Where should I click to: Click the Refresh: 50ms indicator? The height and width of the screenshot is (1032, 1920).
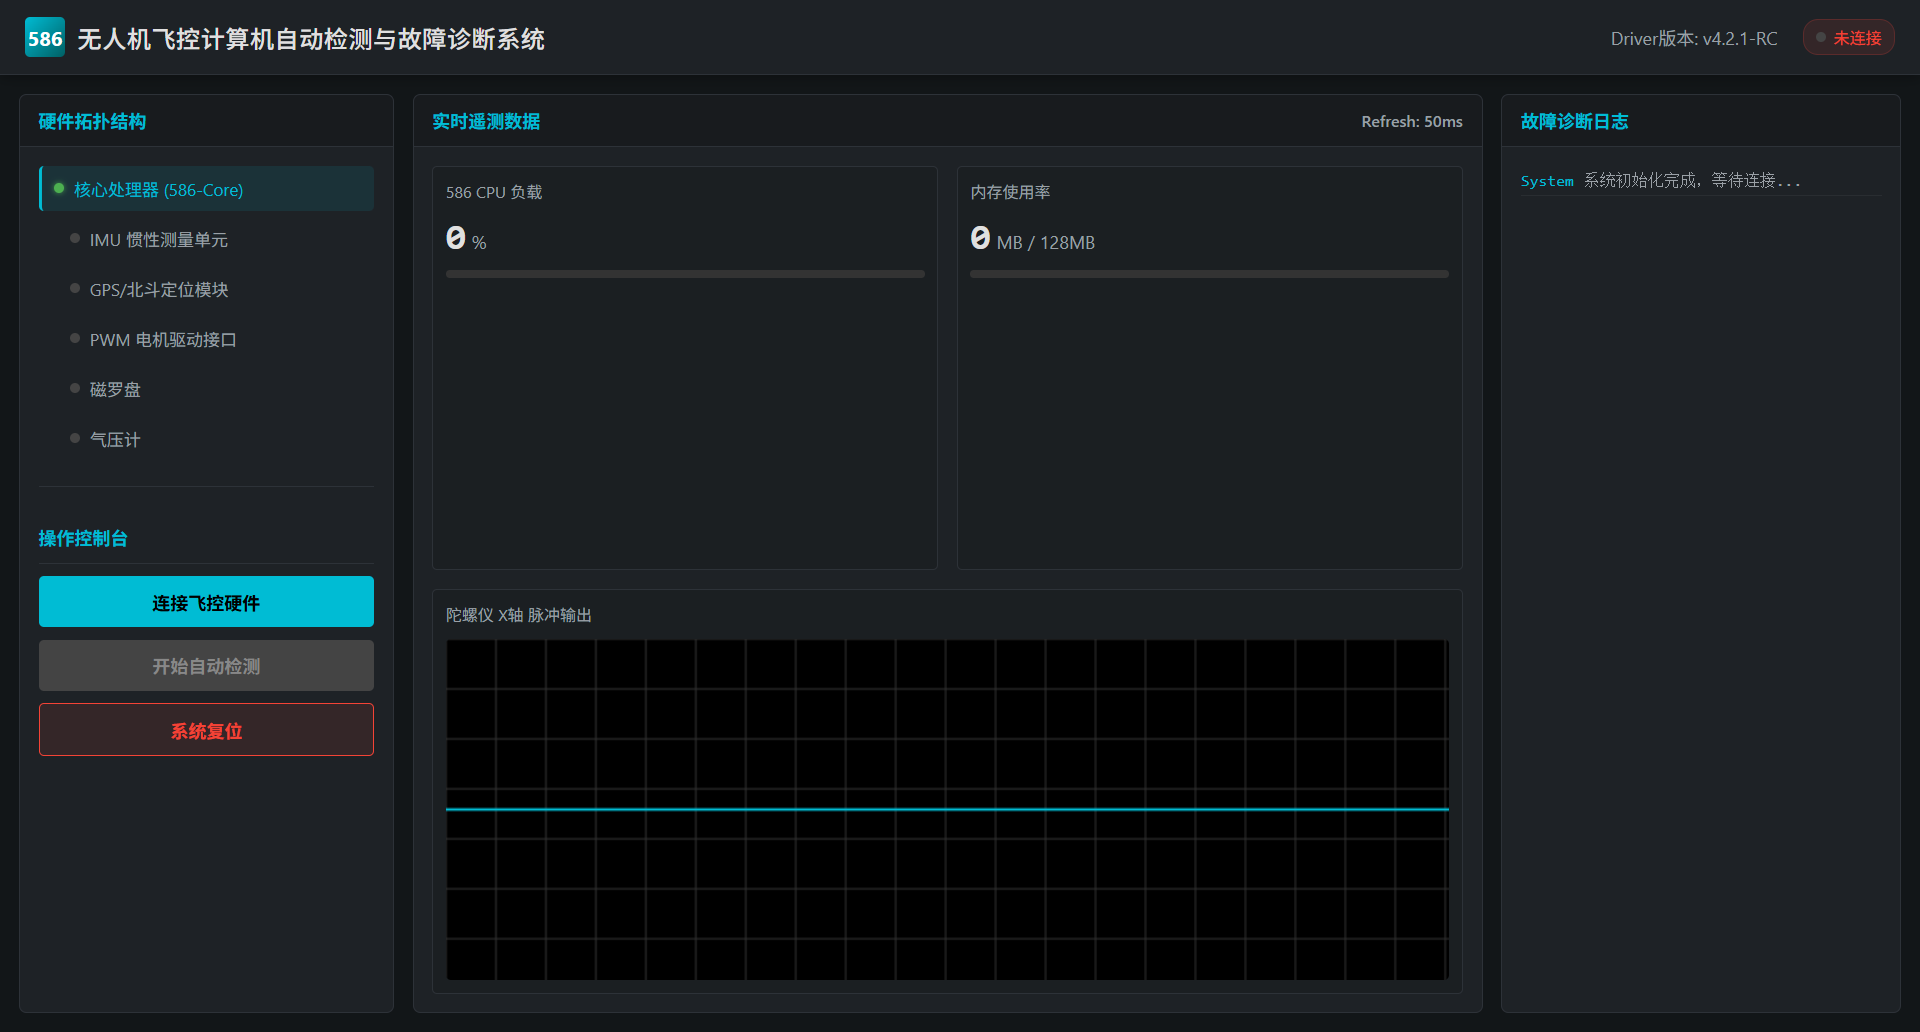1411,122
